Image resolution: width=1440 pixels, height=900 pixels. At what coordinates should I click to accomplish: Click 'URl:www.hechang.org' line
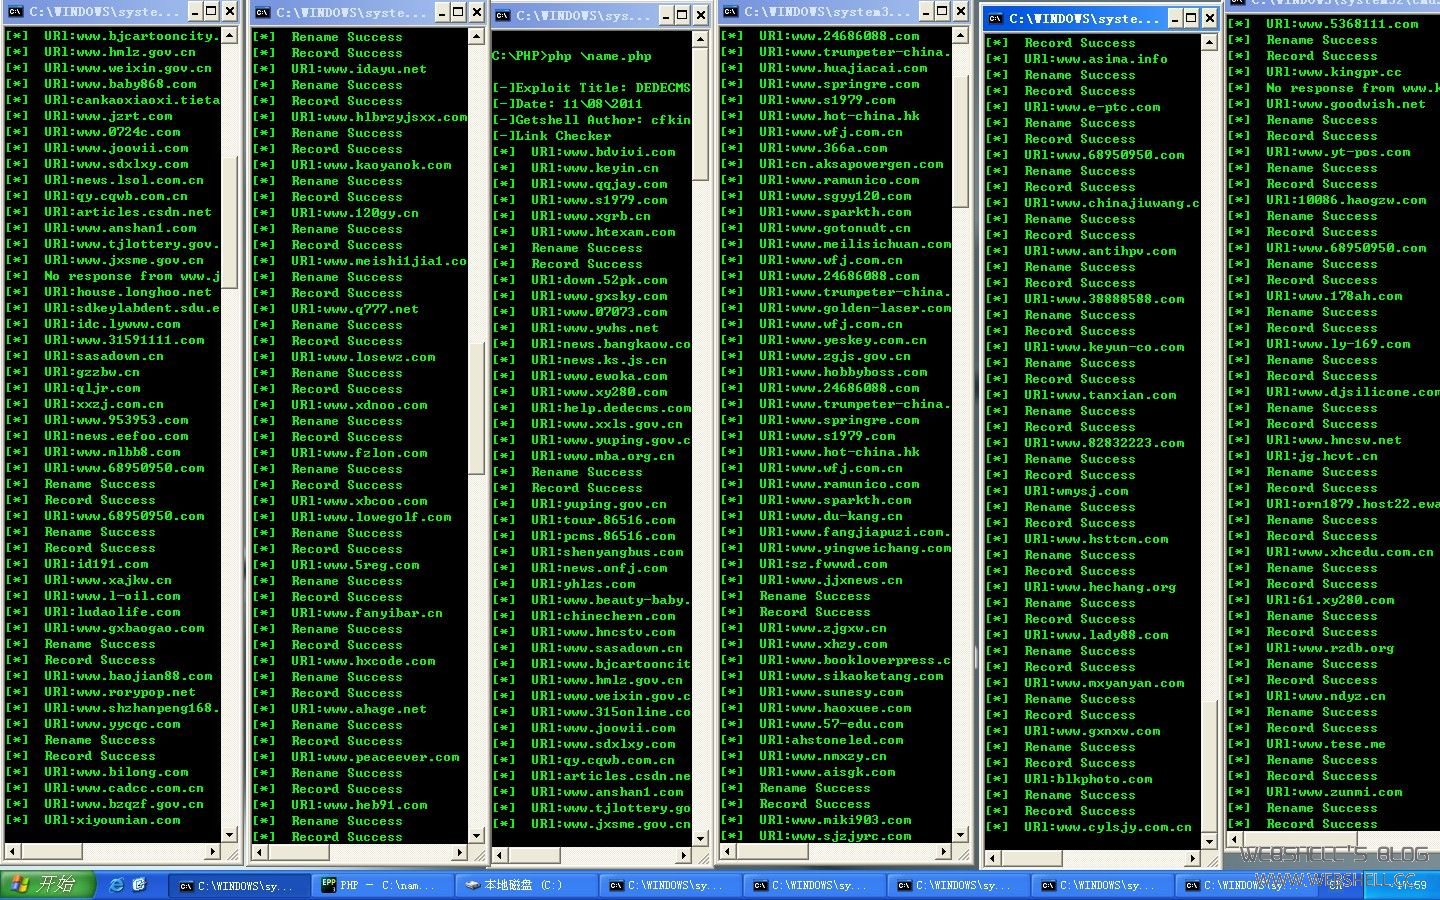pos(1100,587)
